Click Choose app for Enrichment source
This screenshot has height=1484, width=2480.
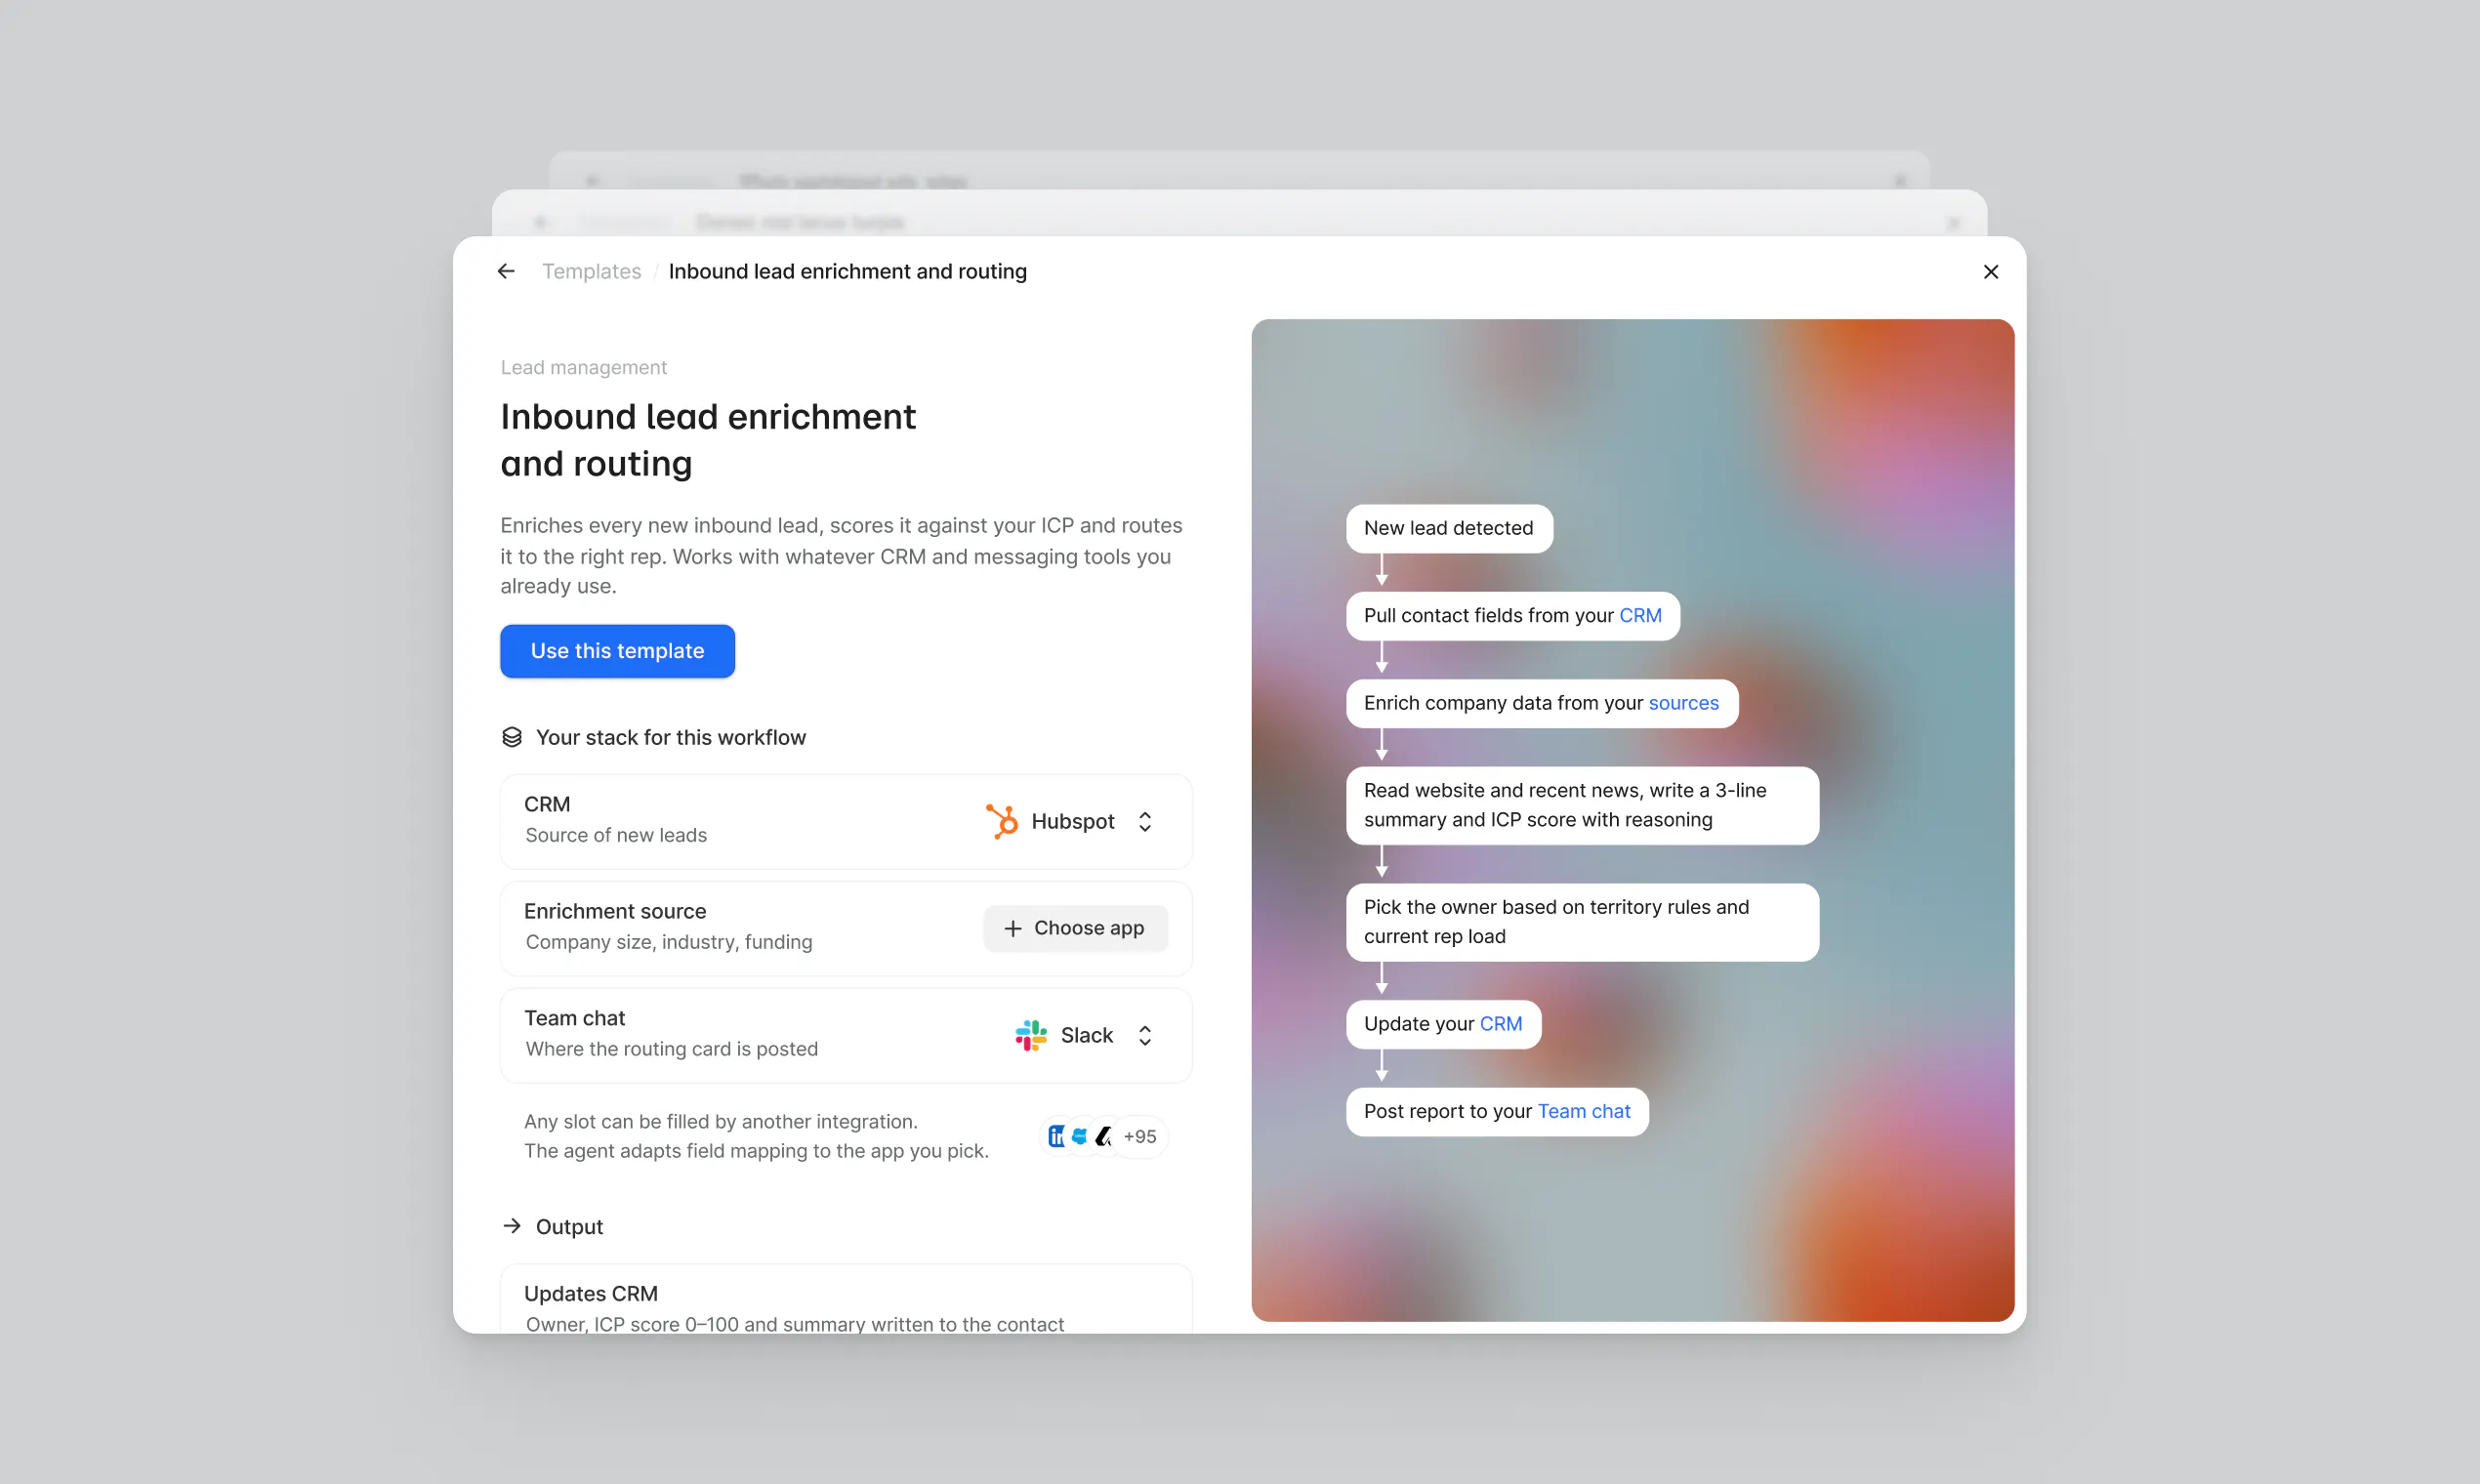coord(1075,927)
